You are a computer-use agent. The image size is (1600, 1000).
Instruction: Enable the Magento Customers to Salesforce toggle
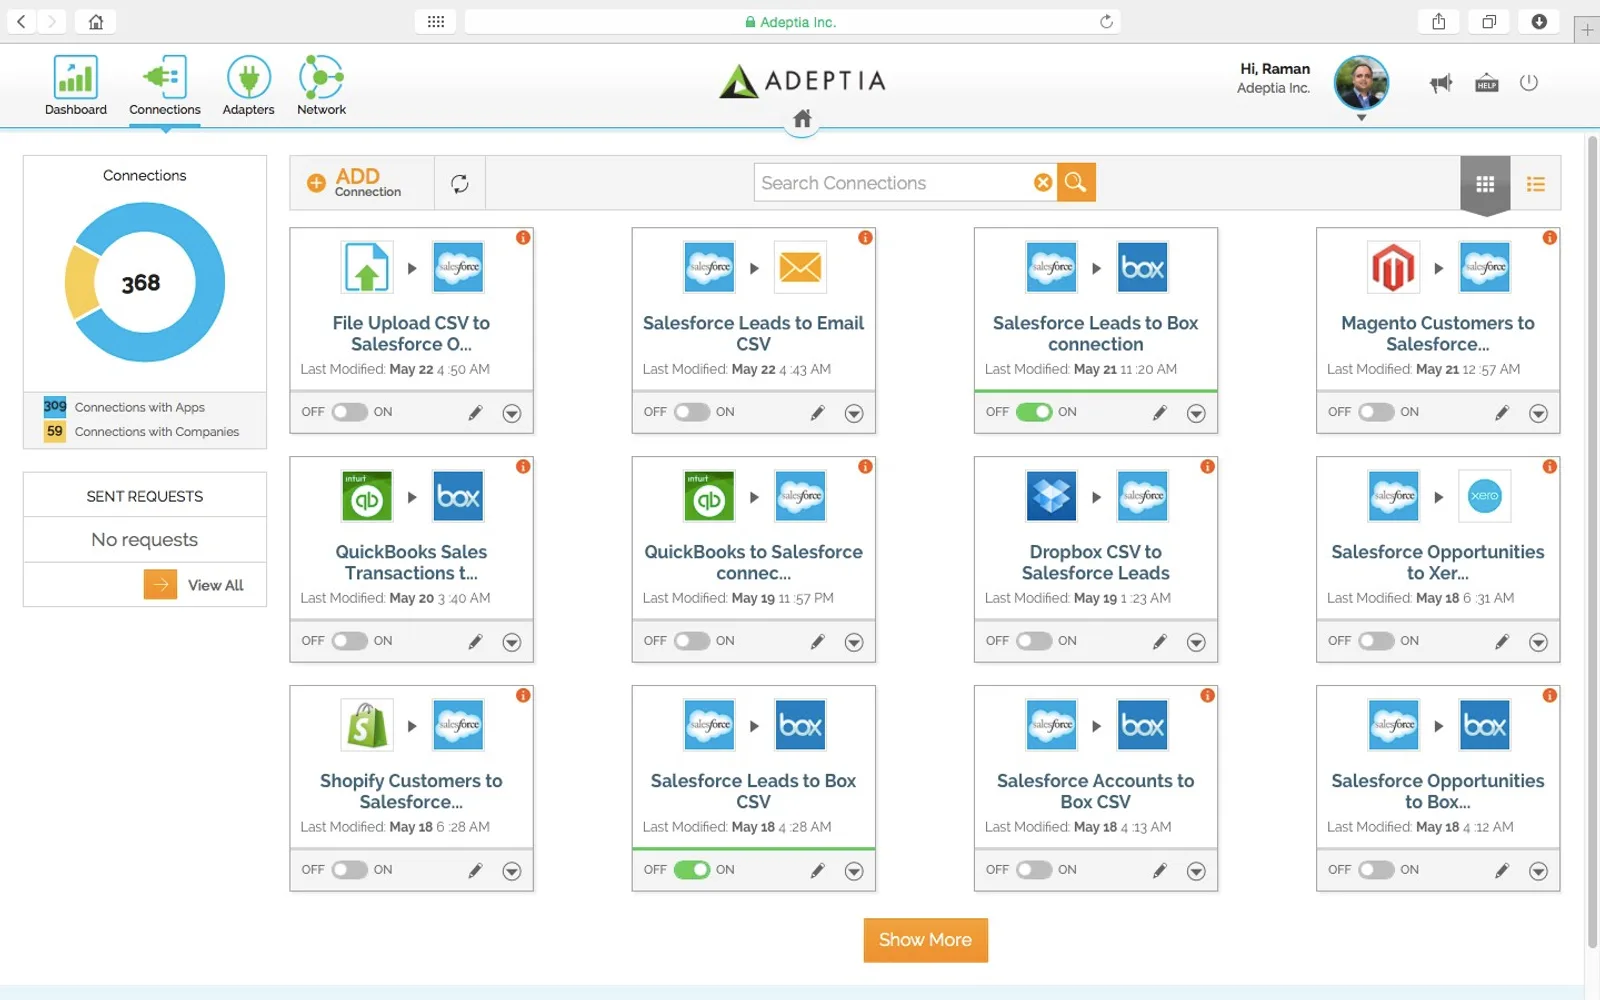[1376, 412]
